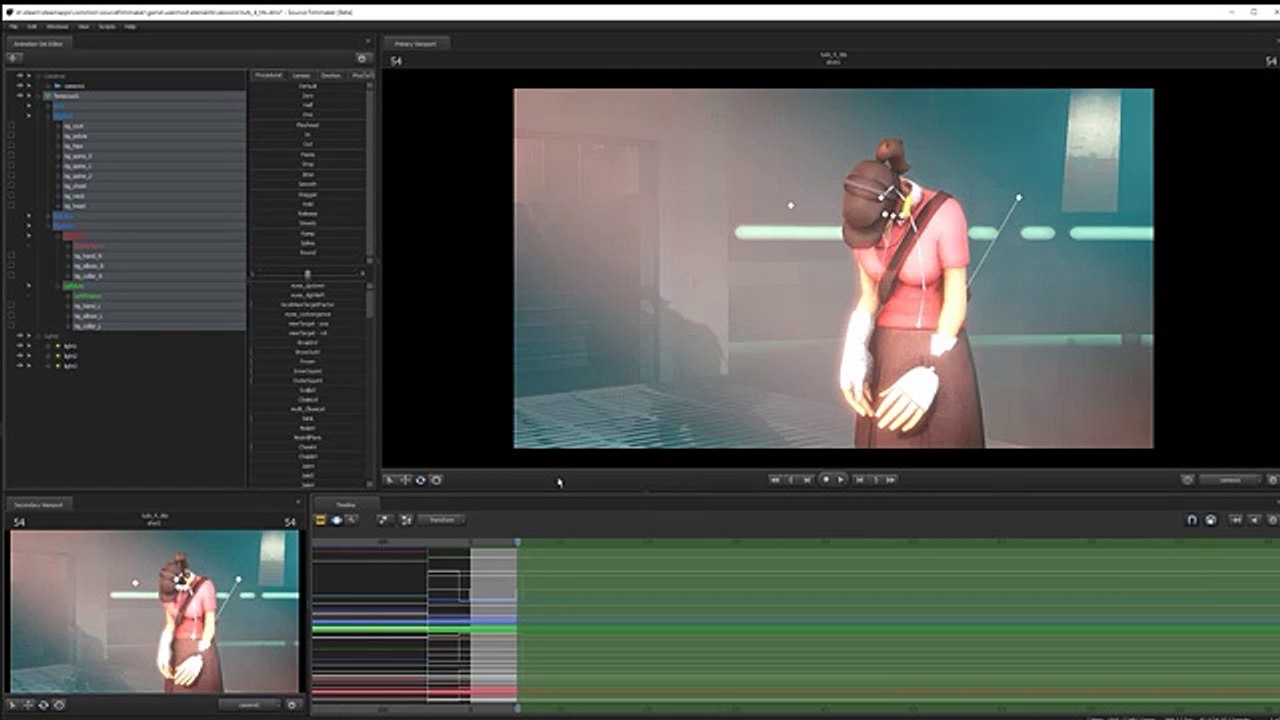This screenshot has height=720, width=1280.
Task: Click the skip-back icon at timeline right
Action: (x=1237, y=520)
